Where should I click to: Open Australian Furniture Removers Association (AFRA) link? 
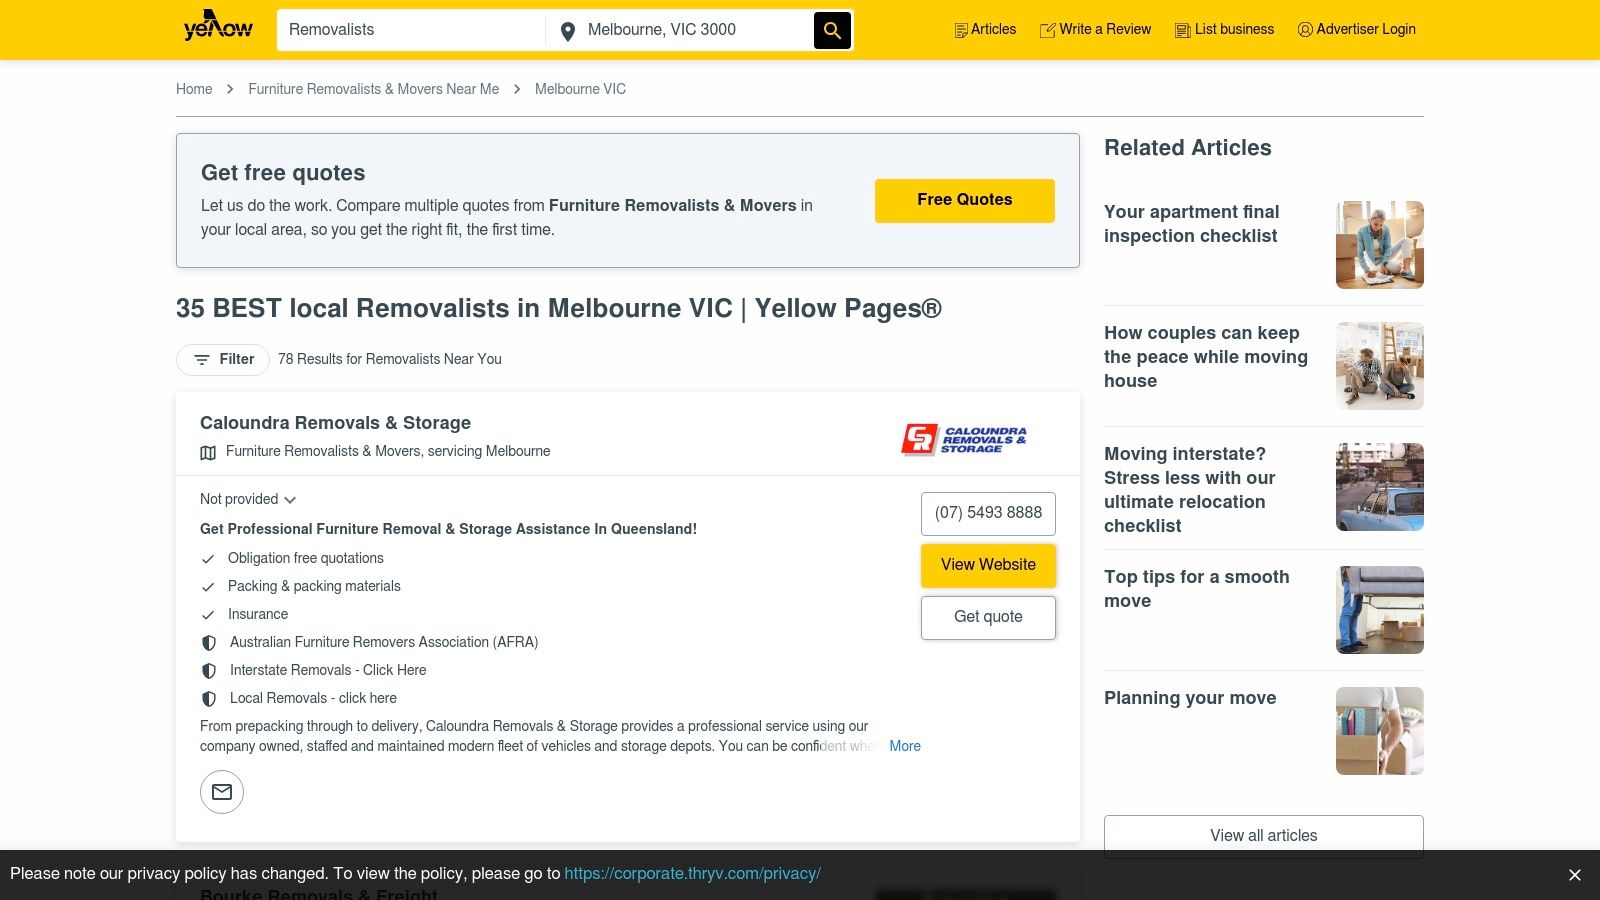384,642
